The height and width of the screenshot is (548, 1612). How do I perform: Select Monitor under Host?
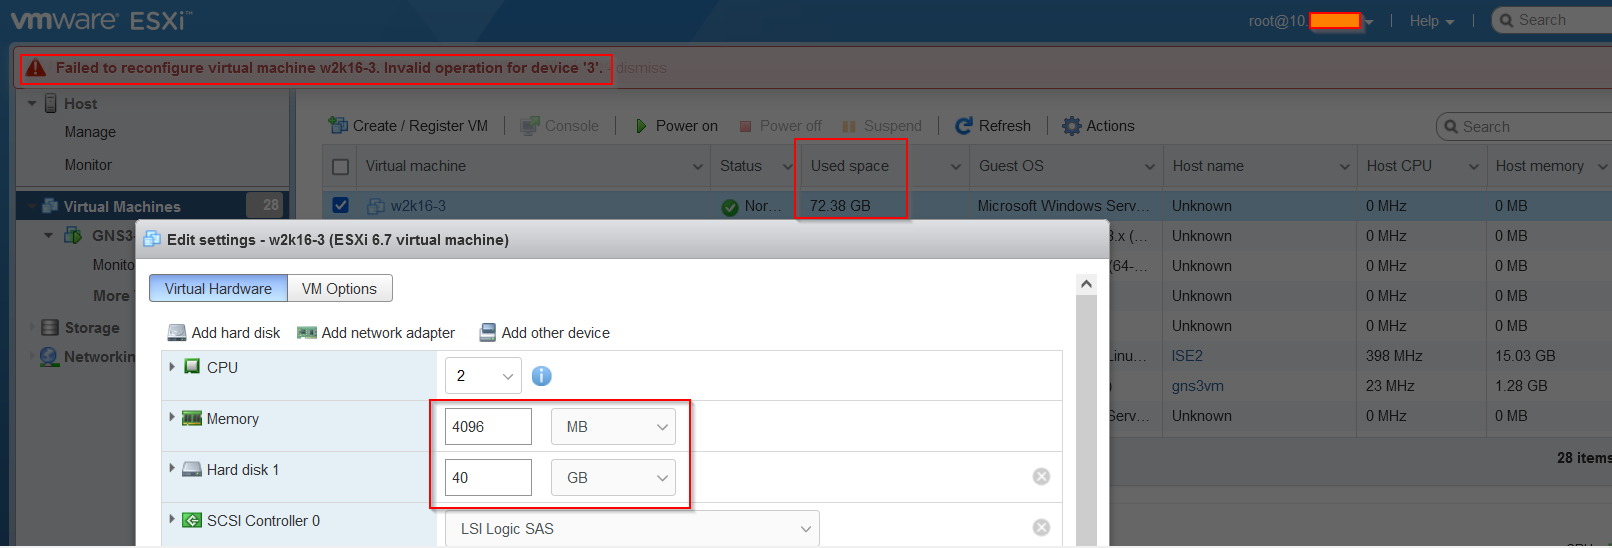click(88, 165)
